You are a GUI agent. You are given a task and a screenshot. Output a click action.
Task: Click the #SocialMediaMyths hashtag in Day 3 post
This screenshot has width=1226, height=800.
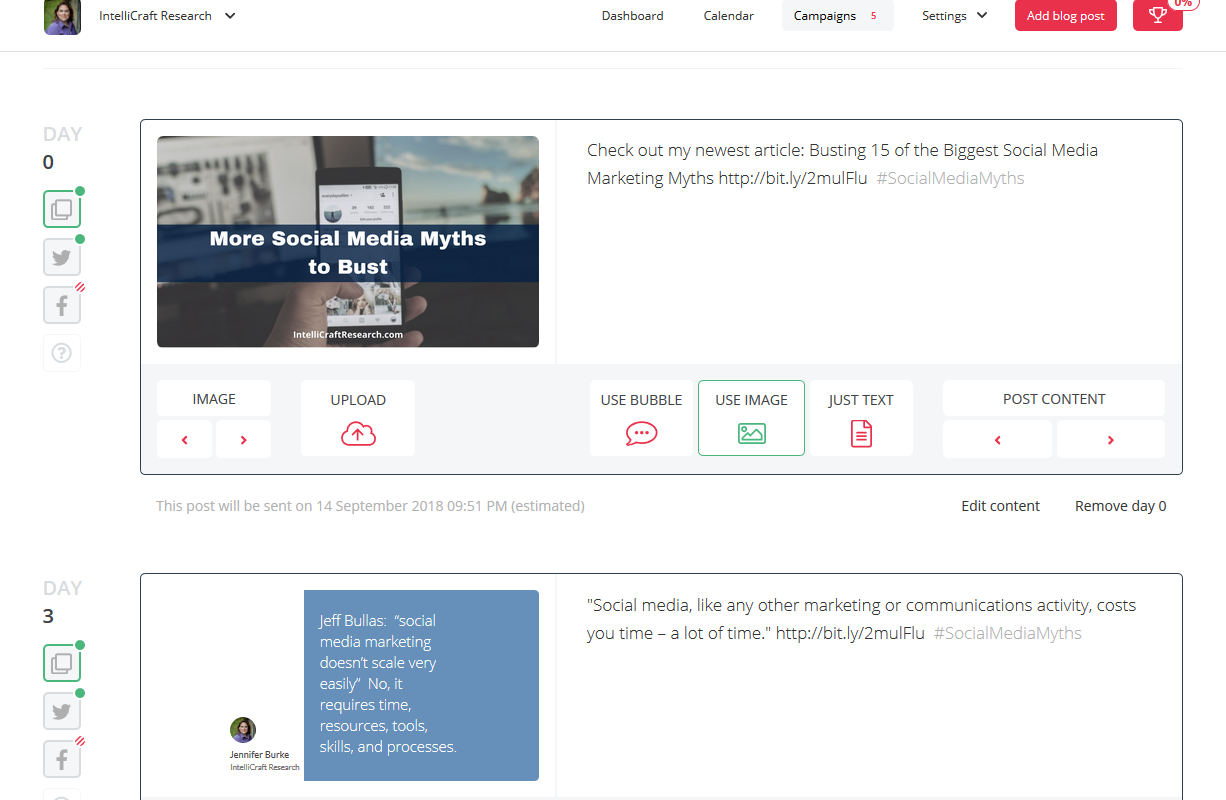tap(1008, 633)
